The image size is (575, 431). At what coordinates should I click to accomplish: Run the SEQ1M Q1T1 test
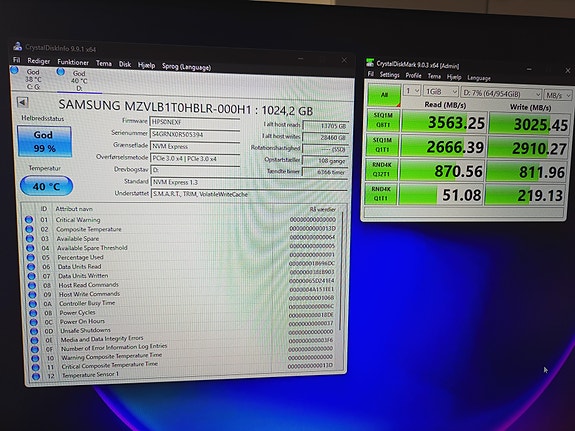[382, 145]
